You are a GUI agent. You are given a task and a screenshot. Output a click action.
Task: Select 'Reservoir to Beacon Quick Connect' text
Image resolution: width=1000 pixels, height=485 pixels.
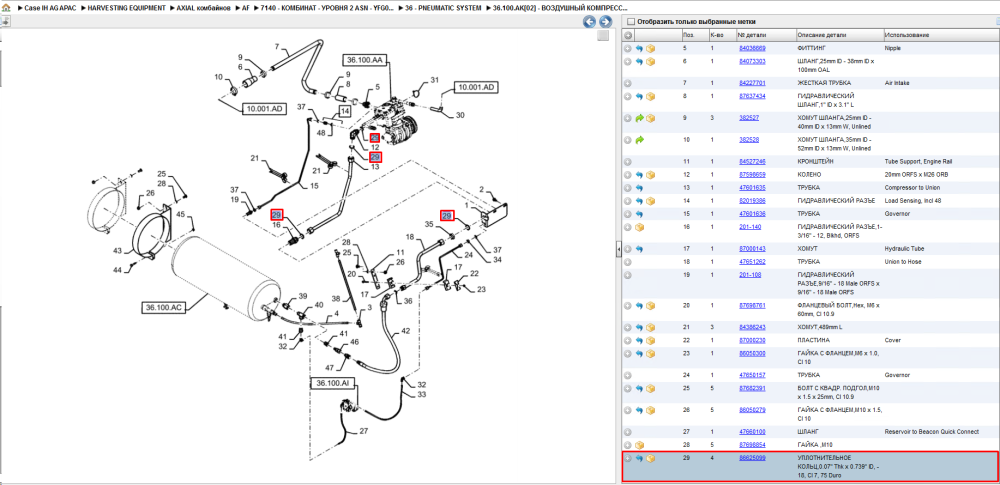(931, 432)
